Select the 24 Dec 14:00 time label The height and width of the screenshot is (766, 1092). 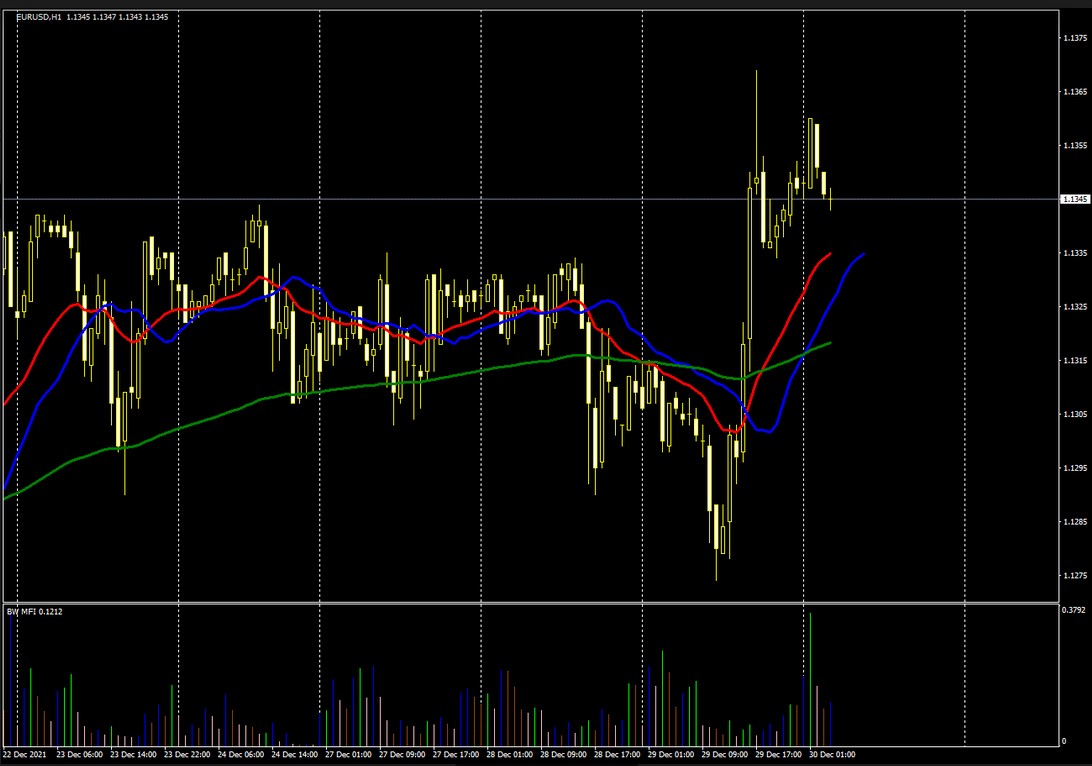[295, 754]
